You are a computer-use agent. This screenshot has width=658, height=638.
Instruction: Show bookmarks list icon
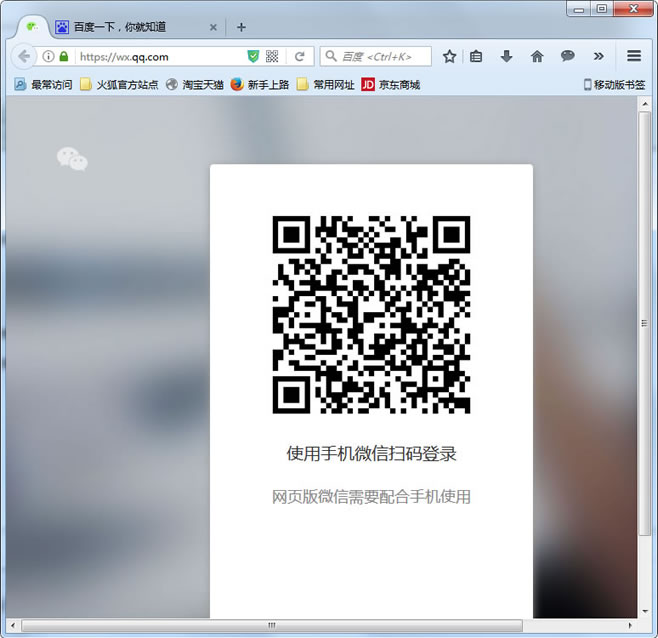point(476,56)
